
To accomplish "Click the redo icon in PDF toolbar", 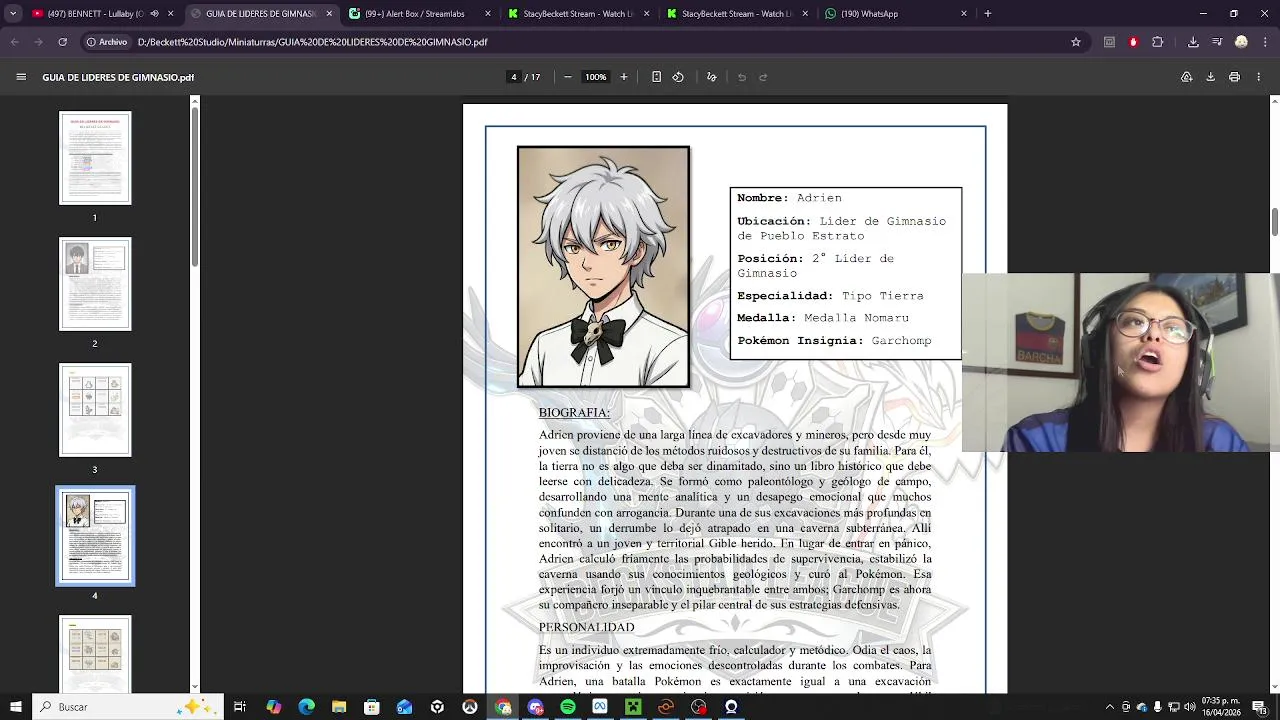I will [x=763, y=77].
